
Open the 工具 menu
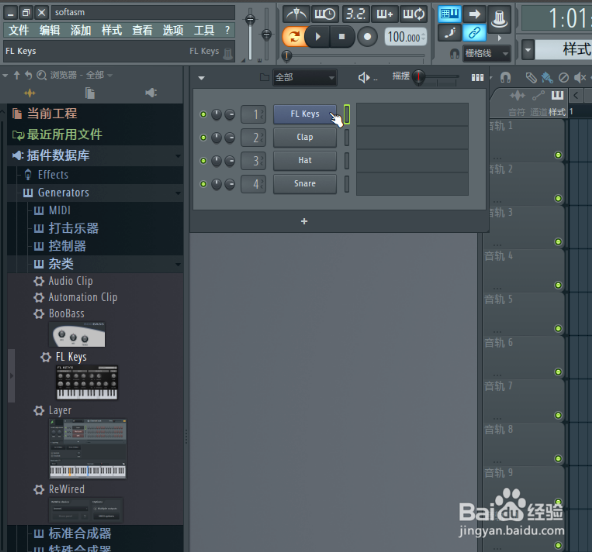[x=204, y=30]
